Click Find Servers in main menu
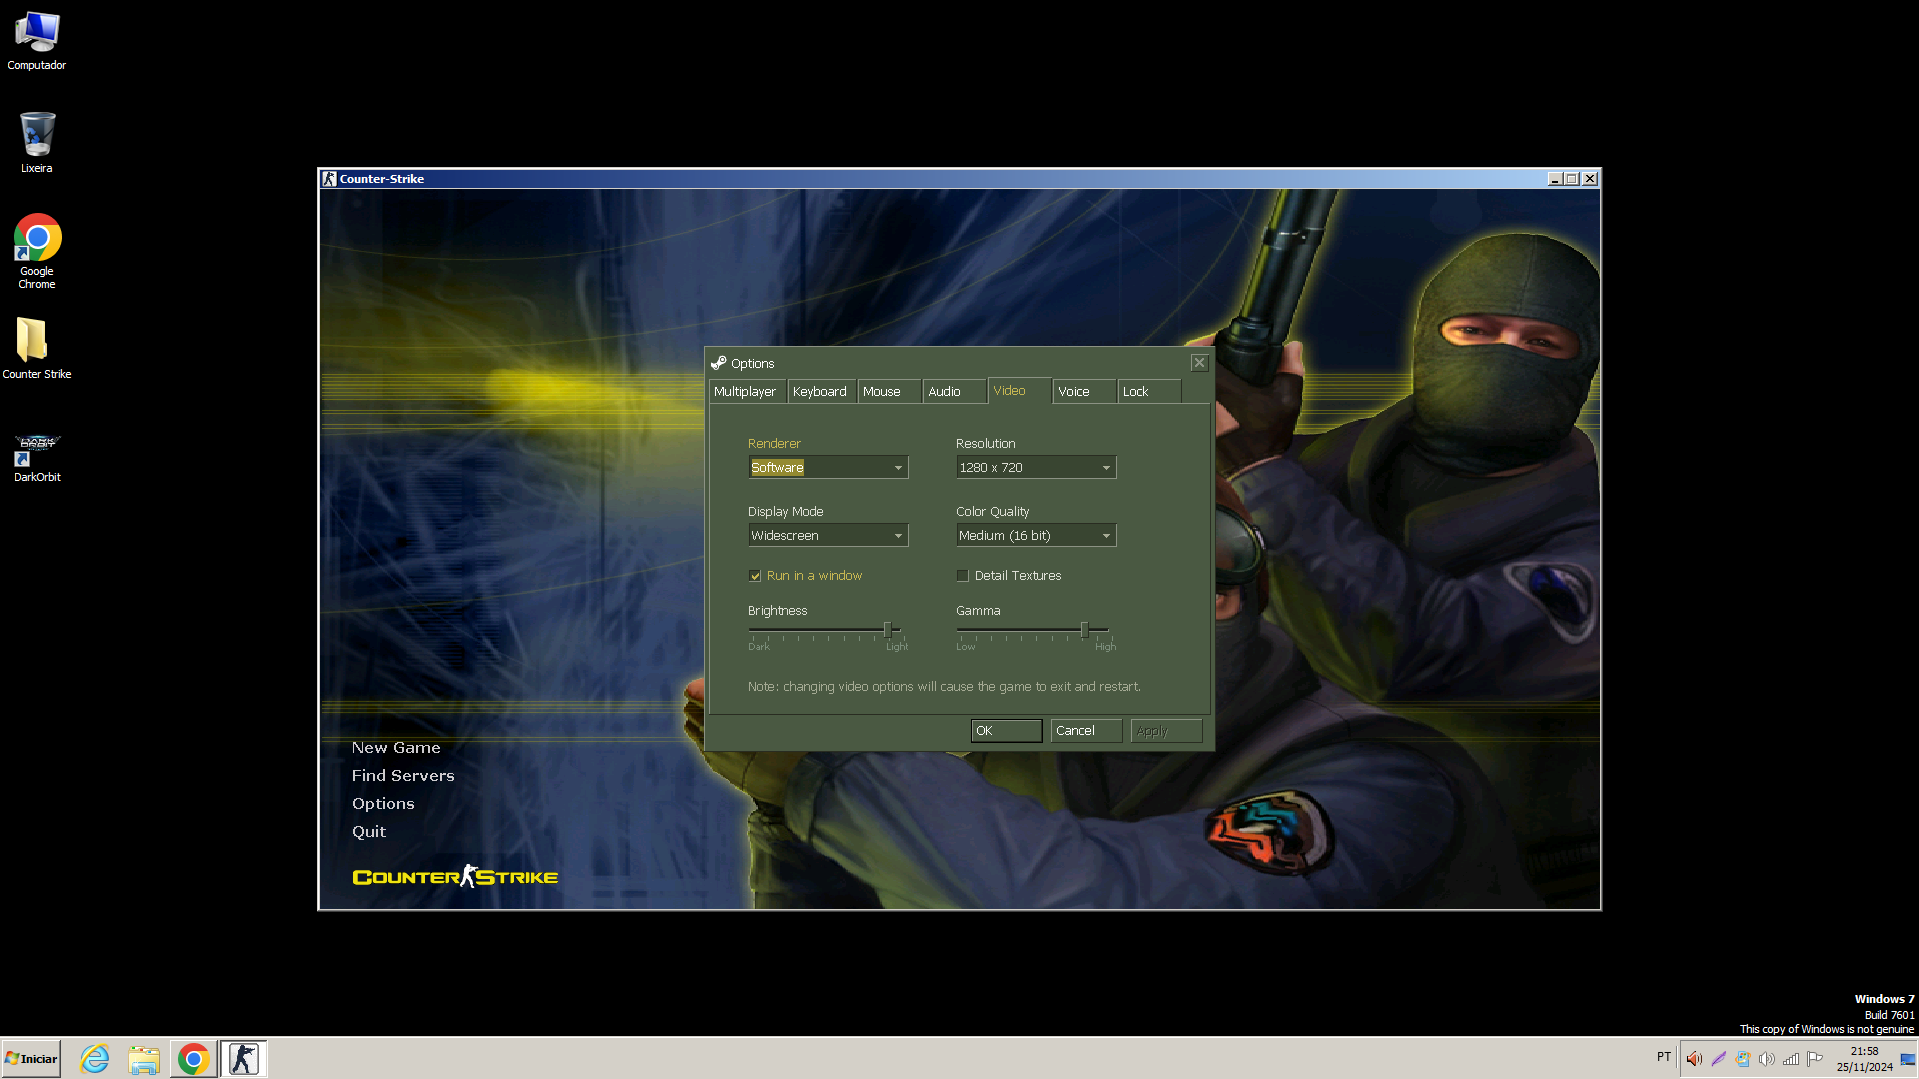1919x1079 pixels. coord(403,776)
